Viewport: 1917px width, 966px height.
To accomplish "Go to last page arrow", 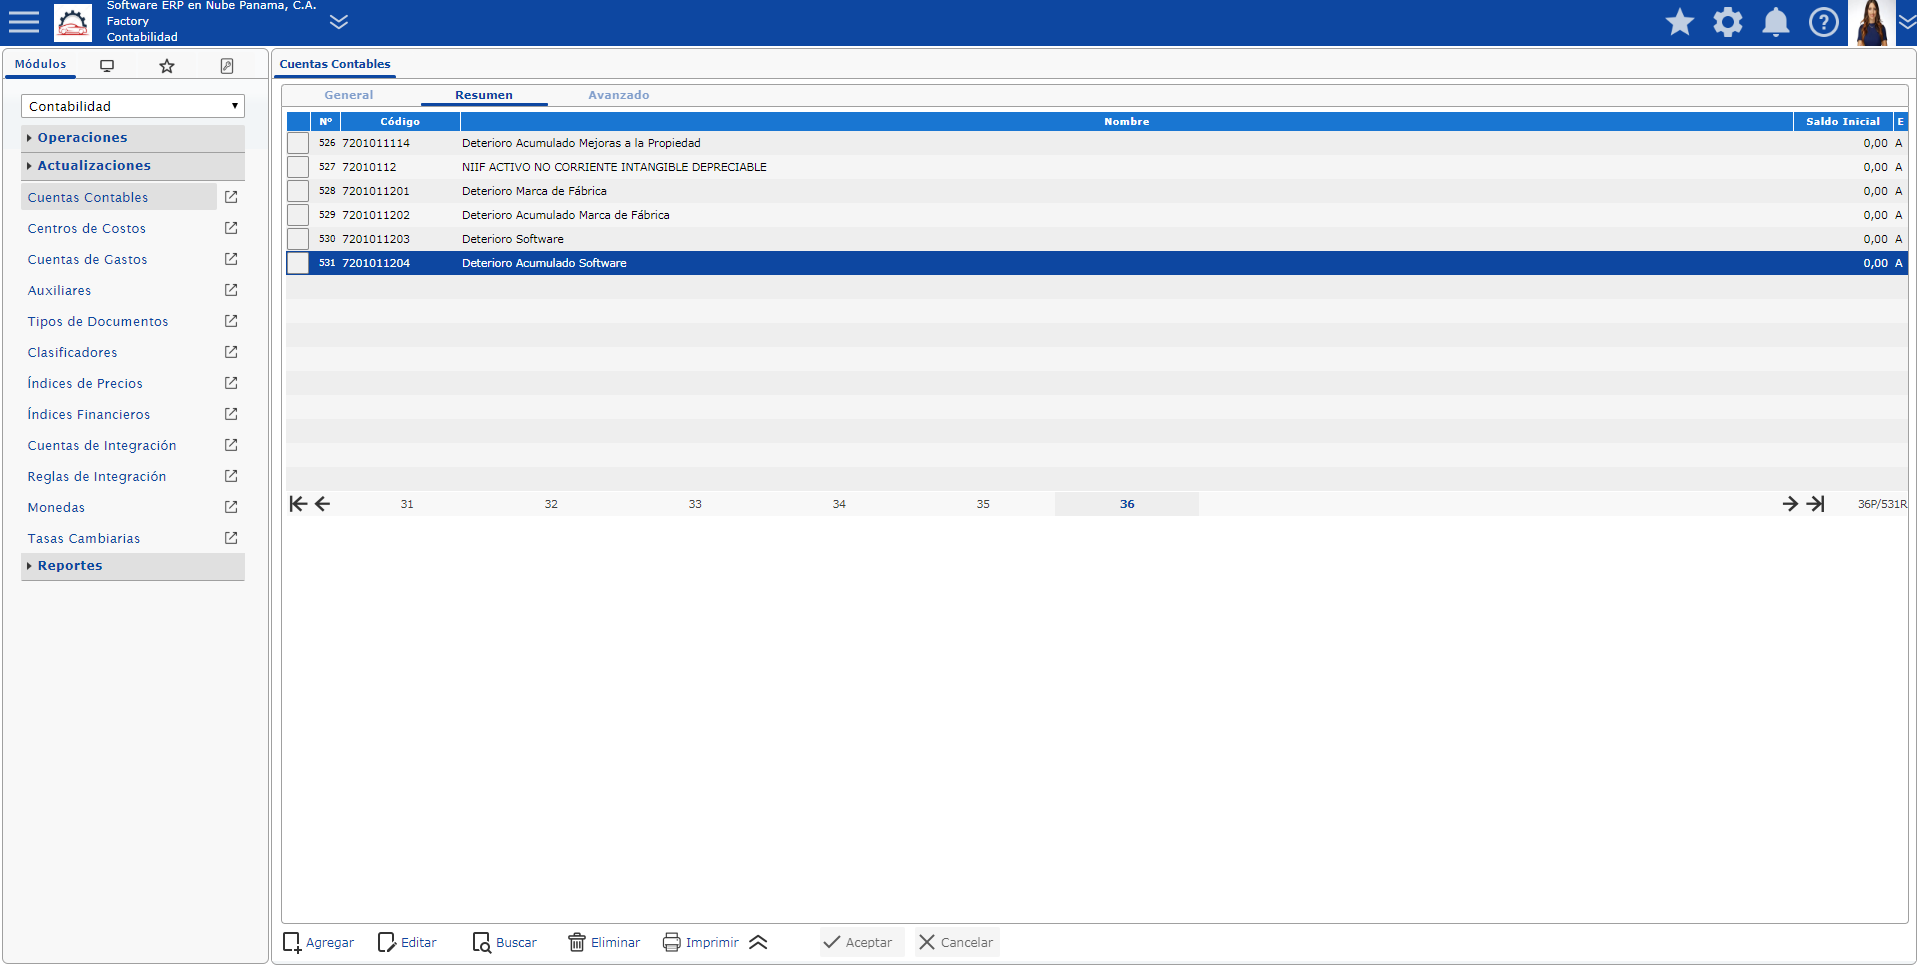I will click(x=1815, y=504).
